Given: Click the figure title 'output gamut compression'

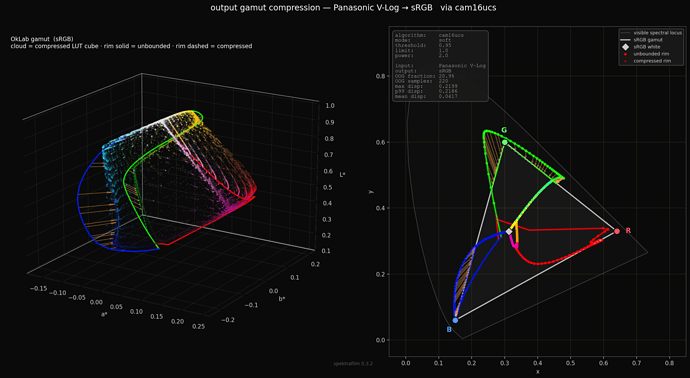Looking at the screenshot, I should [265, 7].
